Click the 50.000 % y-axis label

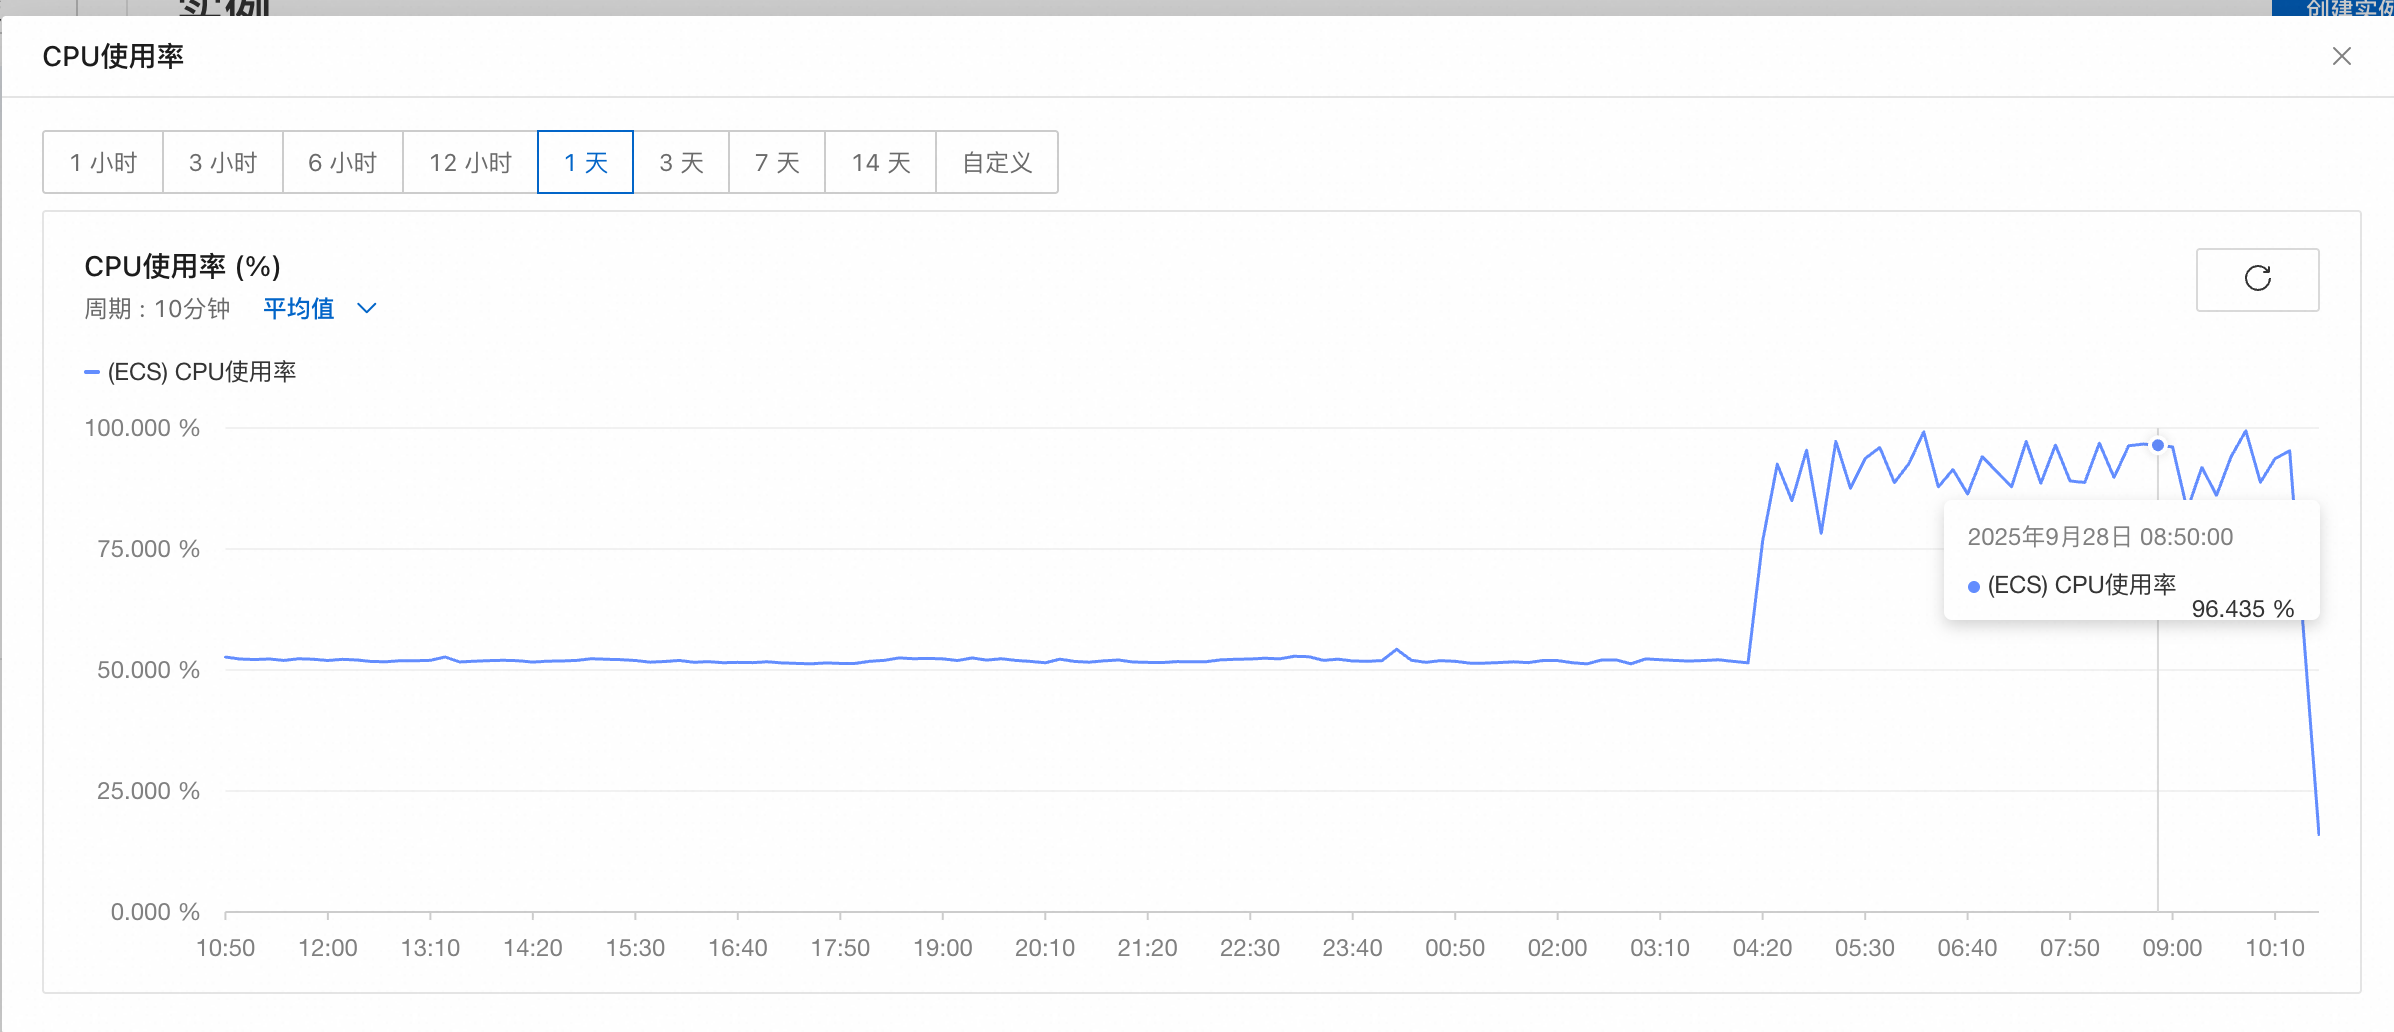148,670
